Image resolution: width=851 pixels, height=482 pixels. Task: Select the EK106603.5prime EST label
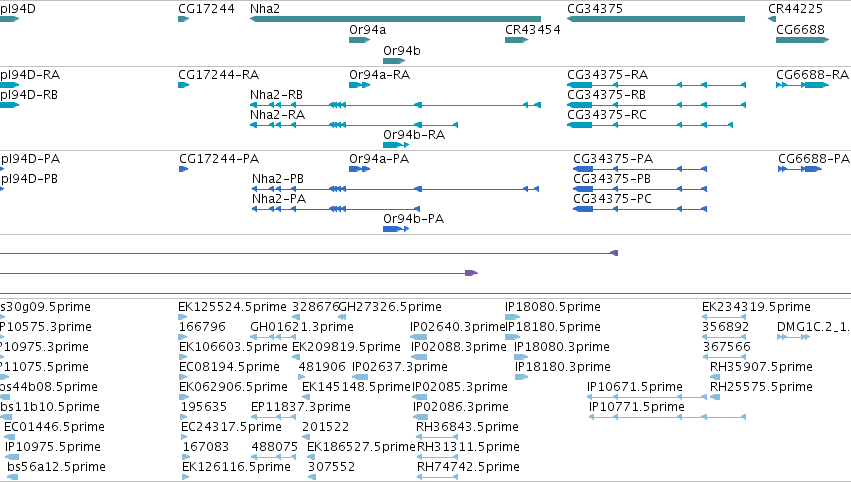tap(233, 347)
